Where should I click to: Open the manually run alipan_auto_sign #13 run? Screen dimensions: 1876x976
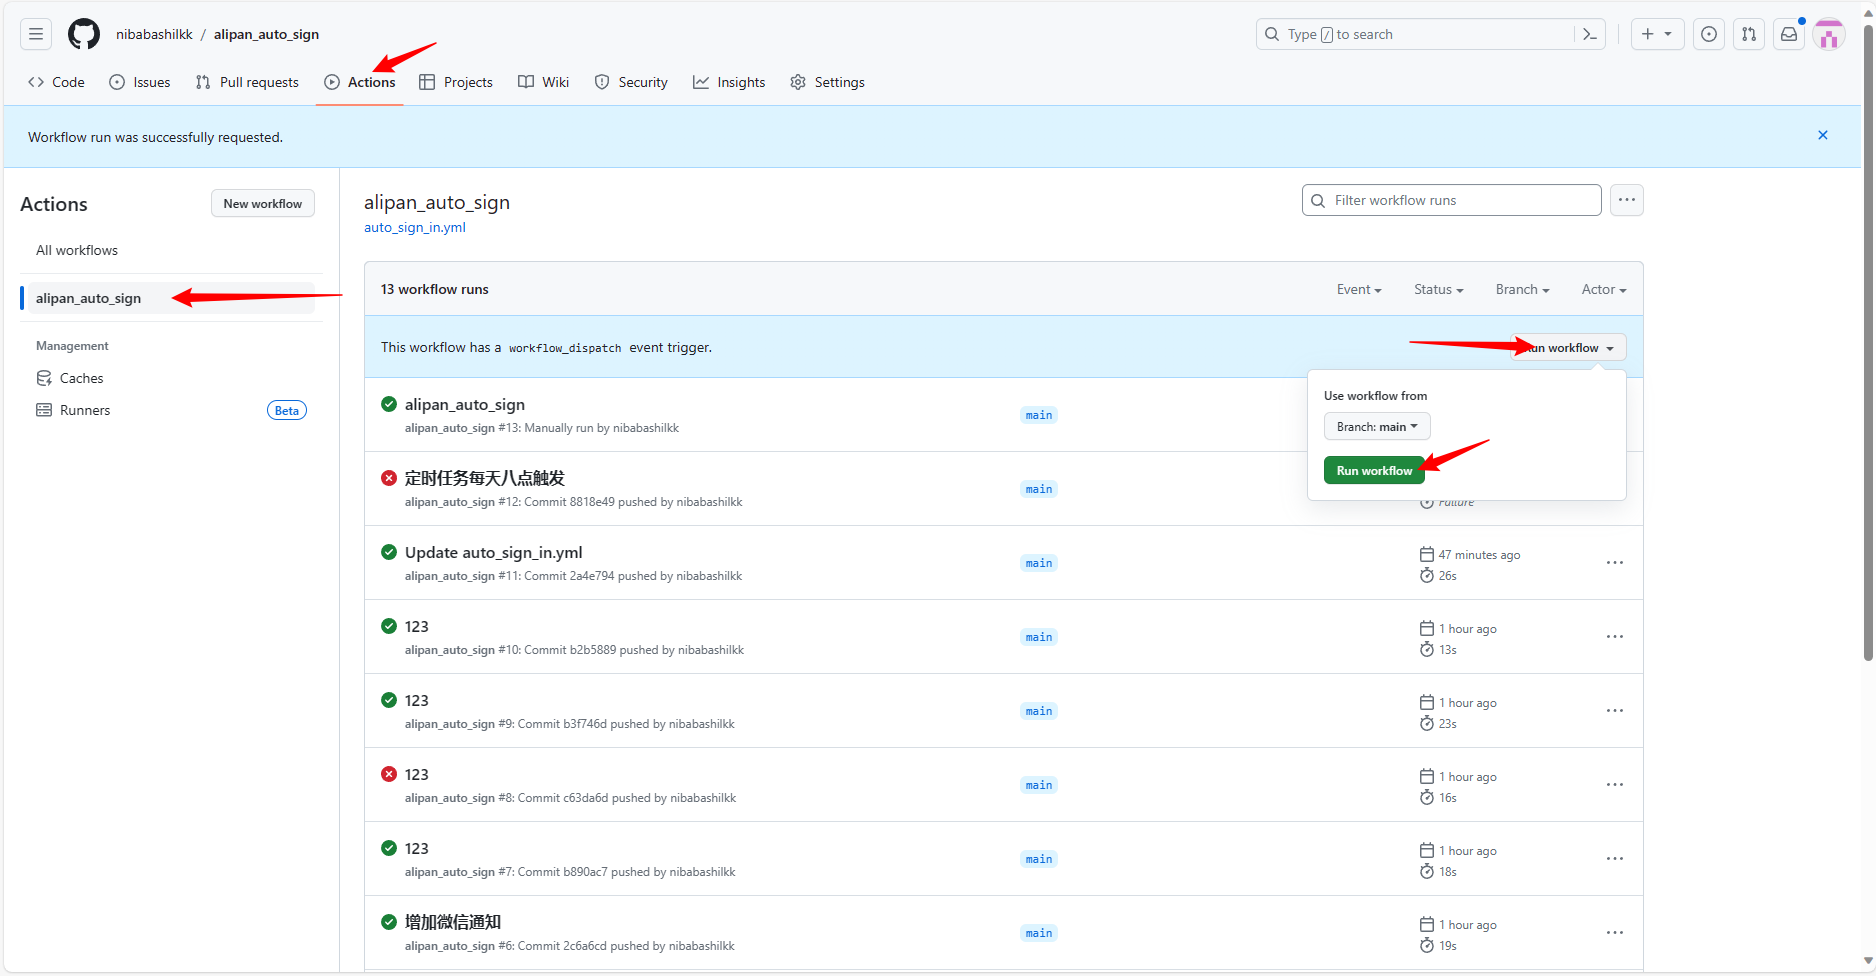(465, 405)
